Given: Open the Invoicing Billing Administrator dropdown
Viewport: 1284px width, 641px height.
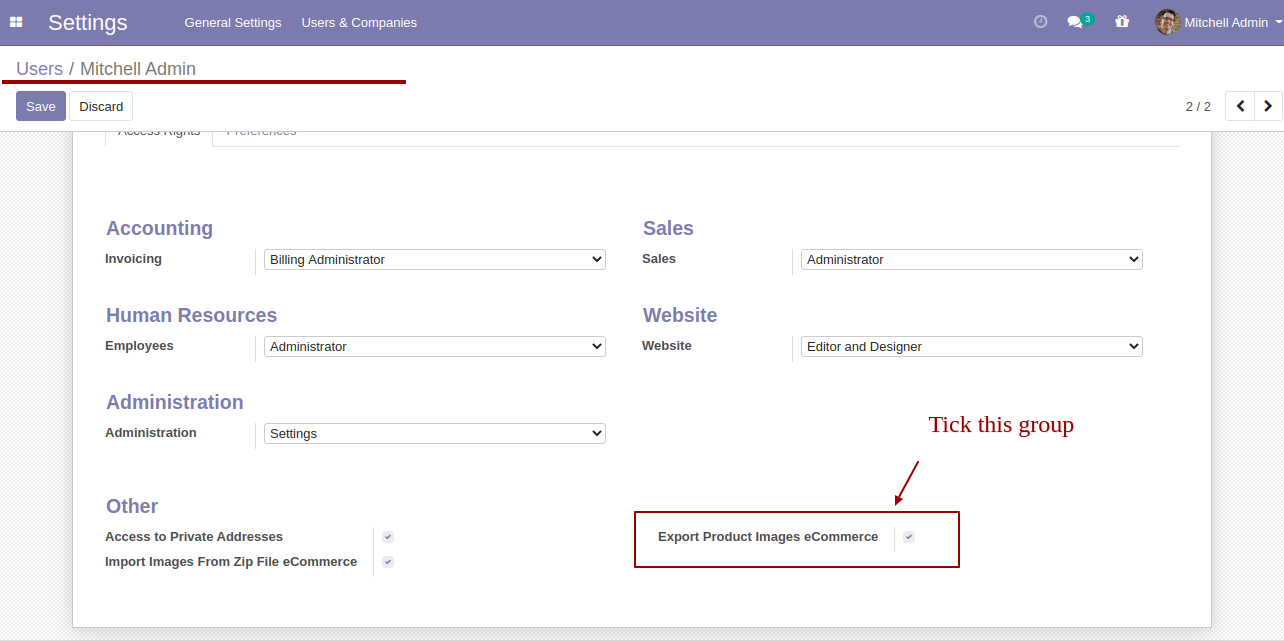Looking at the screenshot, I should 435,259.
